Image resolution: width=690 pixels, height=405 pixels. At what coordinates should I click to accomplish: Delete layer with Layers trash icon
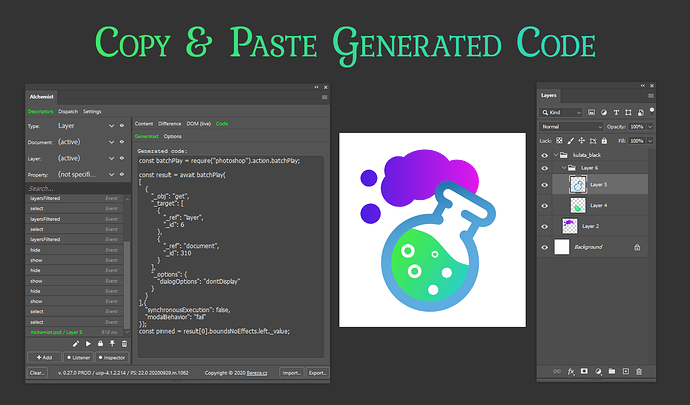pos(639,372)
